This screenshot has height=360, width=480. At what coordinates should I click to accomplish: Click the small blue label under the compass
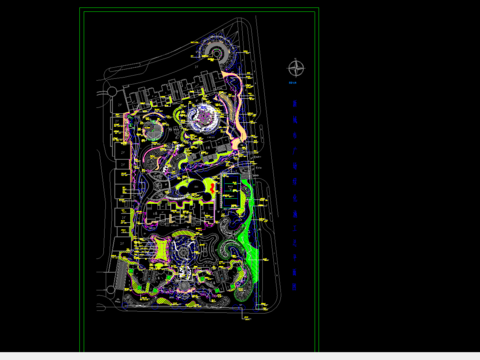pyautogui.click(x=292, y=82)
